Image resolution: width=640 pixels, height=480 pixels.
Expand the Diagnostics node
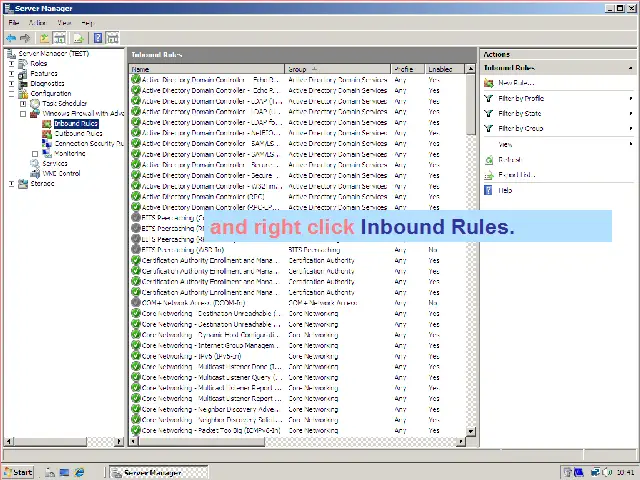click(x=11, y=84)
